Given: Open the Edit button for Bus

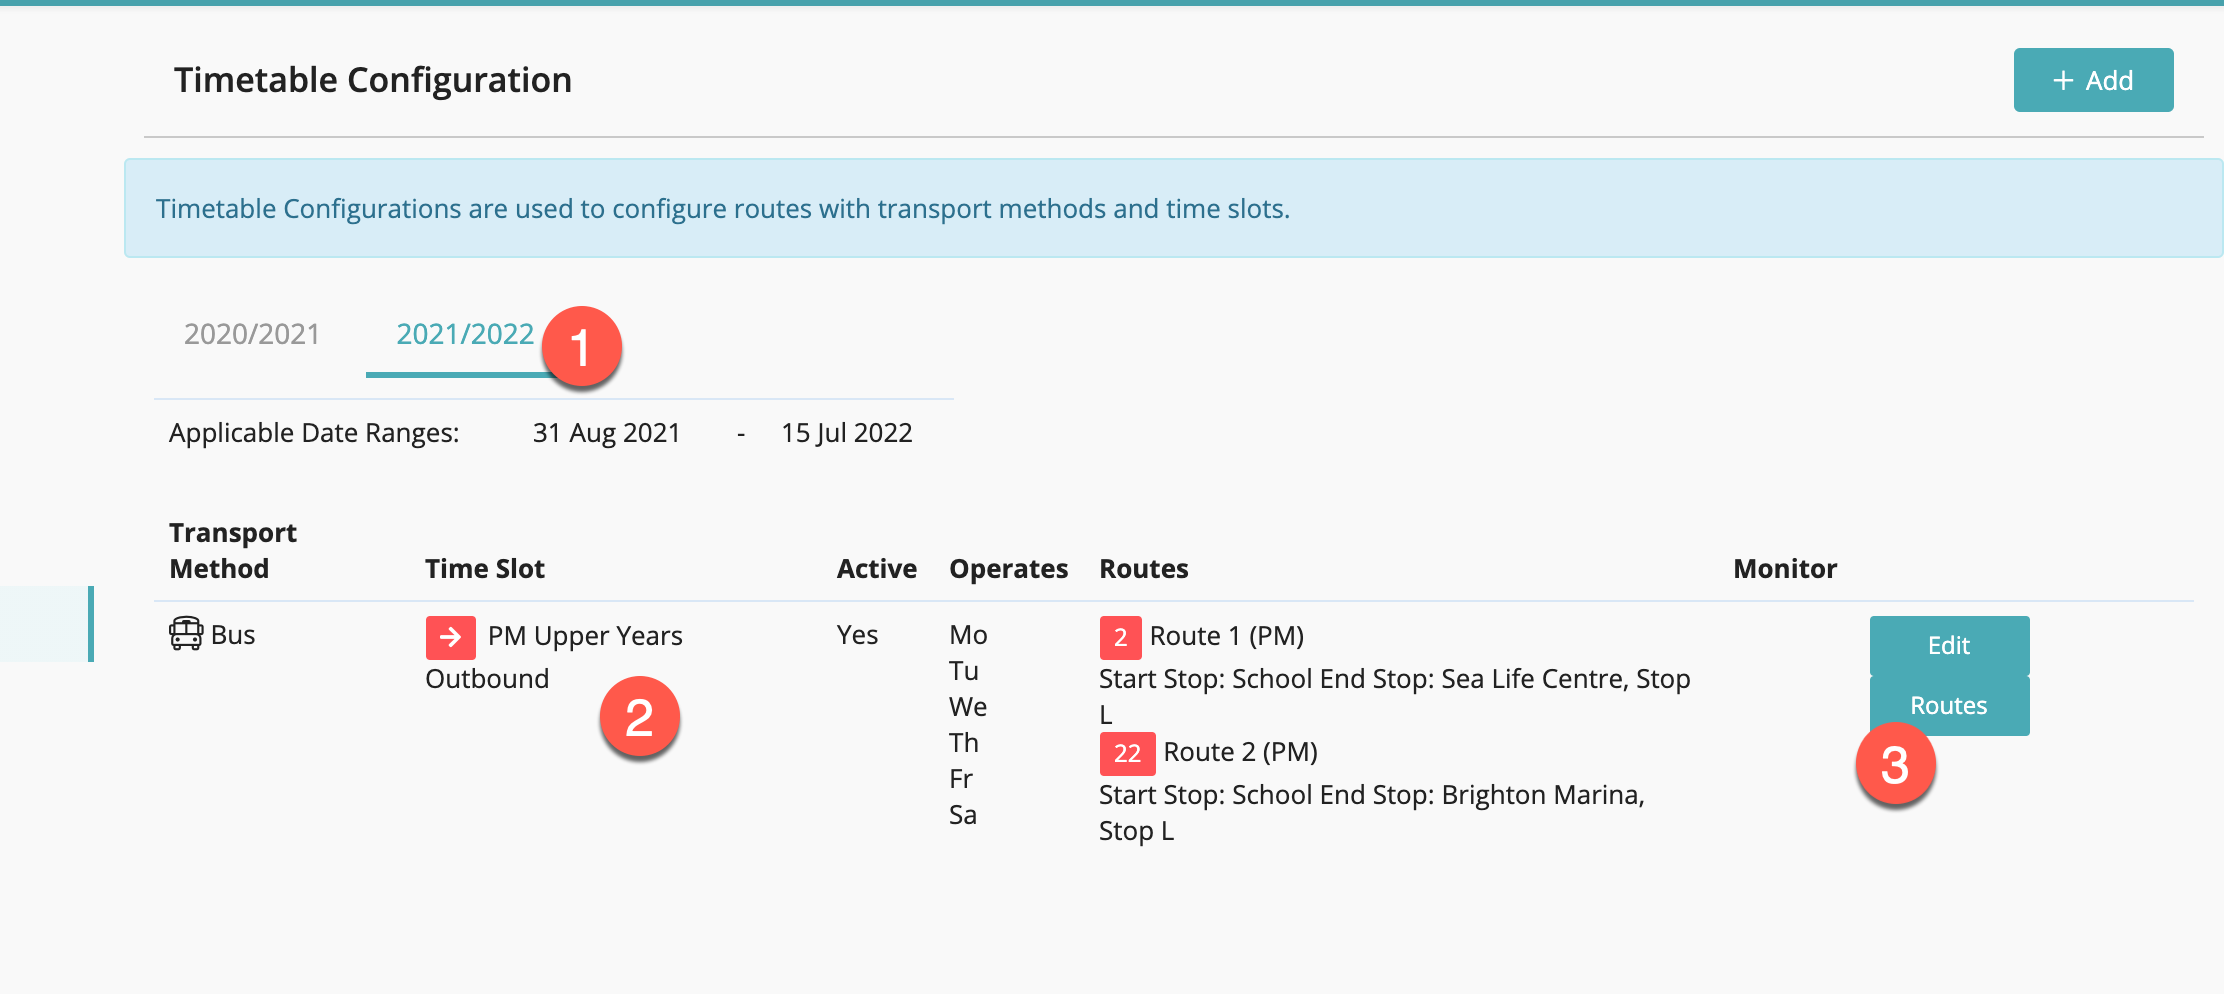Looking at the screenshot, I should pyautogui.click(x=1949, y=645).
